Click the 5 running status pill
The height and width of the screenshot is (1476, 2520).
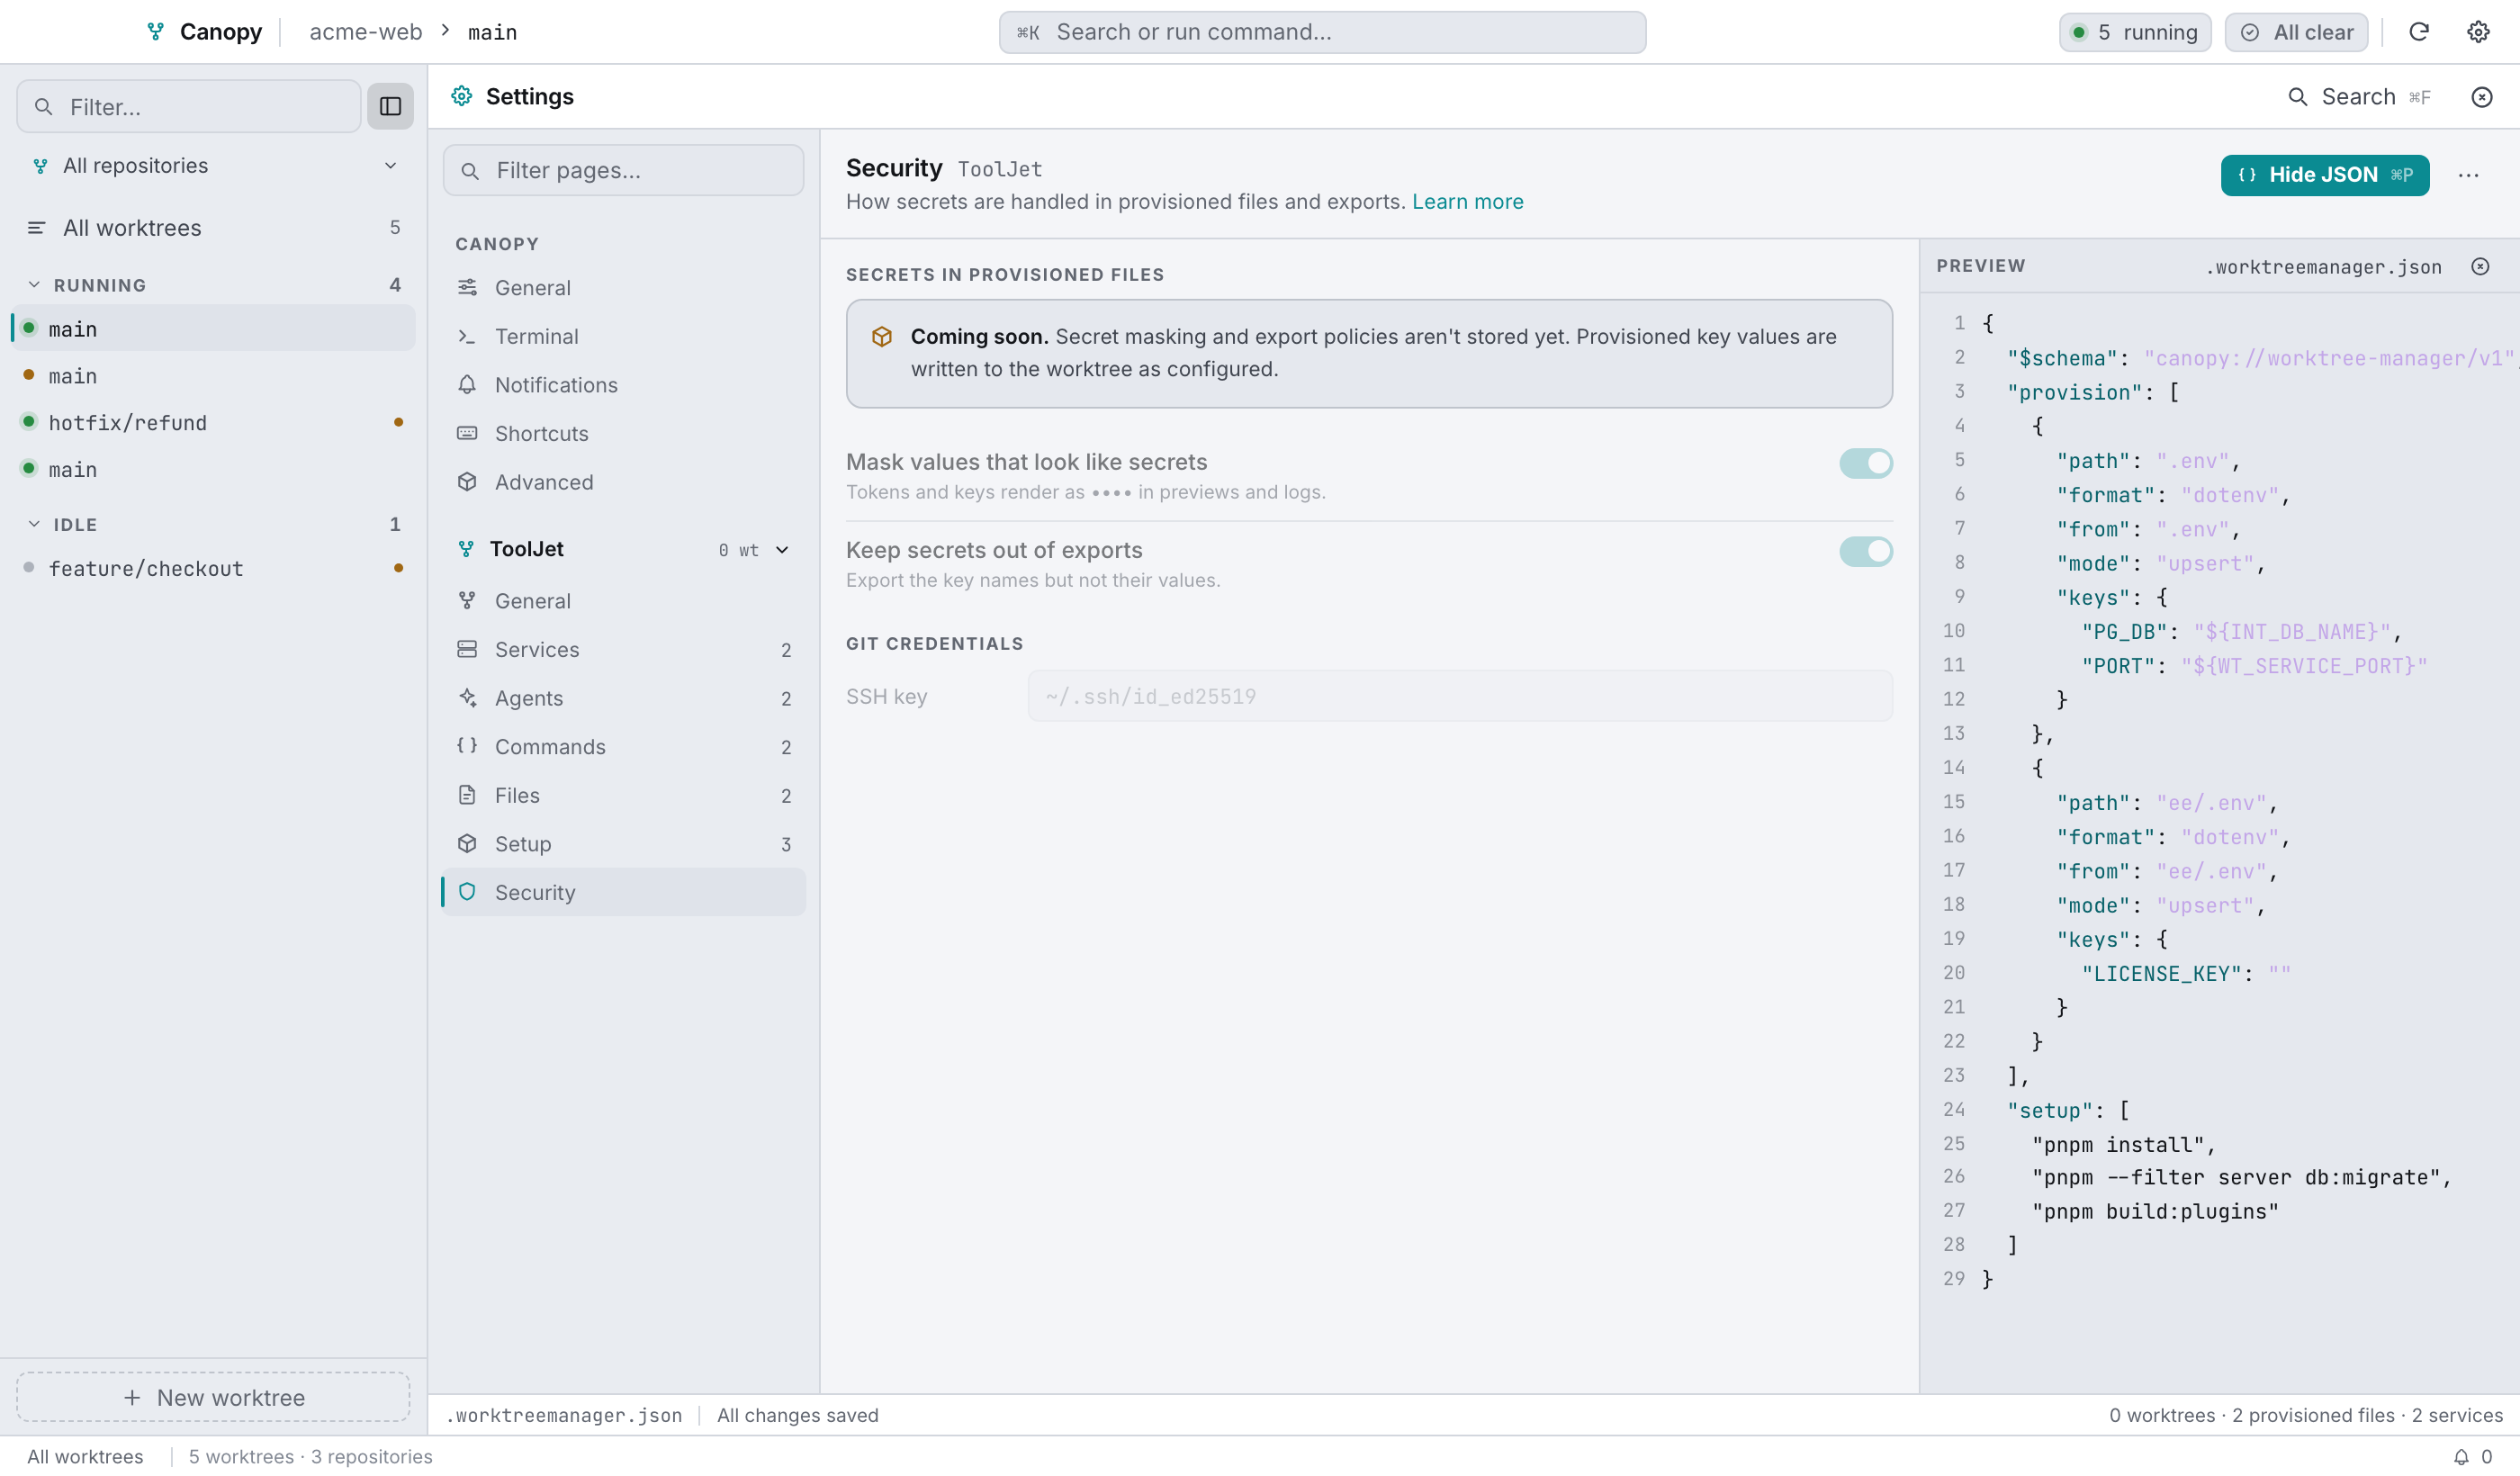pos(2134,32)
